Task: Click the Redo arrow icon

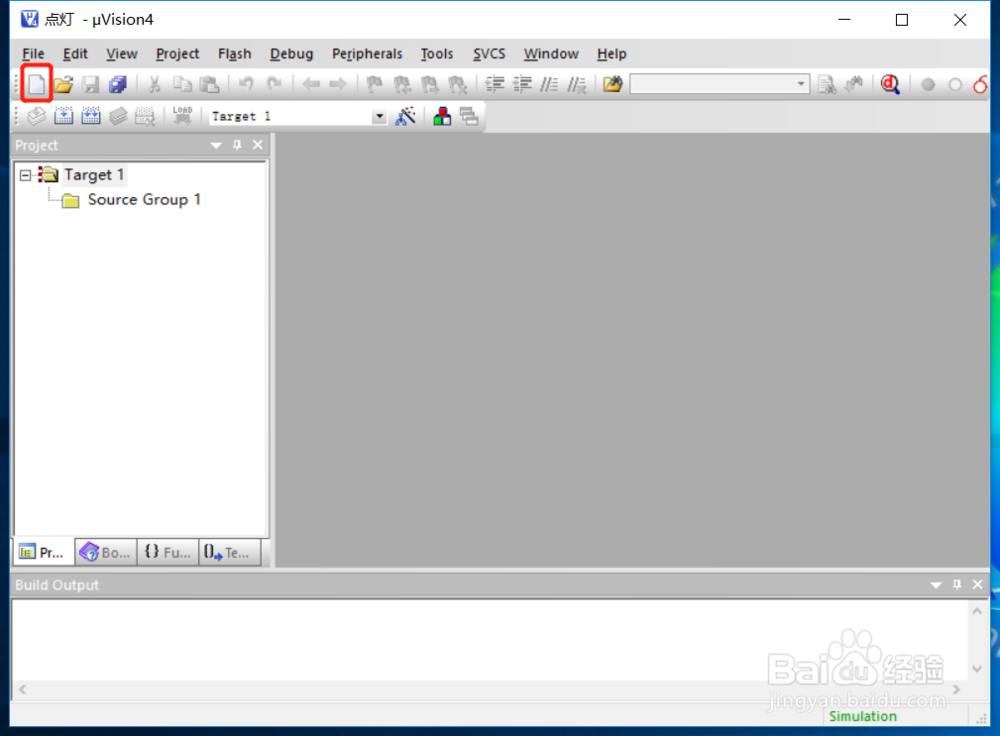Action: pos(274,84)
